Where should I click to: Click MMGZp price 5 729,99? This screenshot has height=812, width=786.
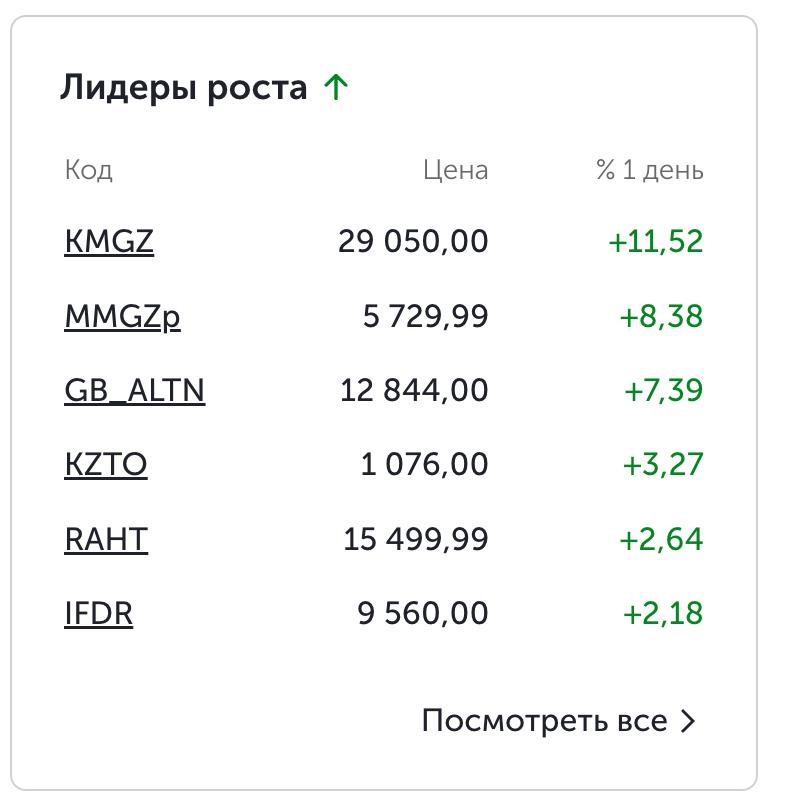pyautogui.click(x=425, y=317)
